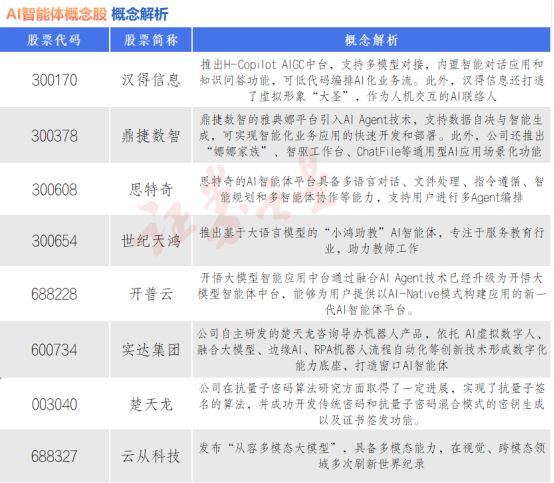The height and width of the screenshot is (483, 554).
Task: Click stock name 世纪天鸿
Action: tap(151, 241)
